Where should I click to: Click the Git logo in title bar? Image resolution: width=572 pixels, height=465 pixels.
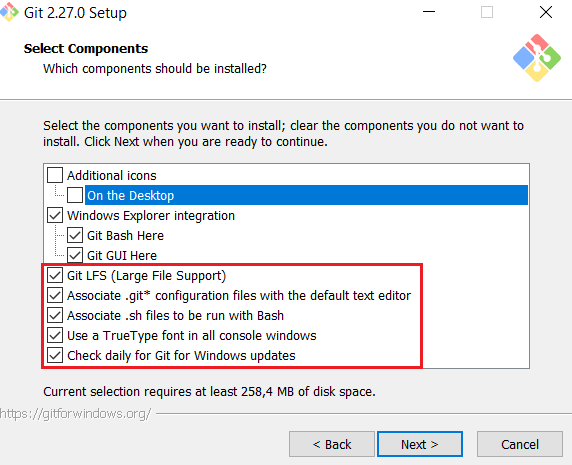click(x=9, y=12)
